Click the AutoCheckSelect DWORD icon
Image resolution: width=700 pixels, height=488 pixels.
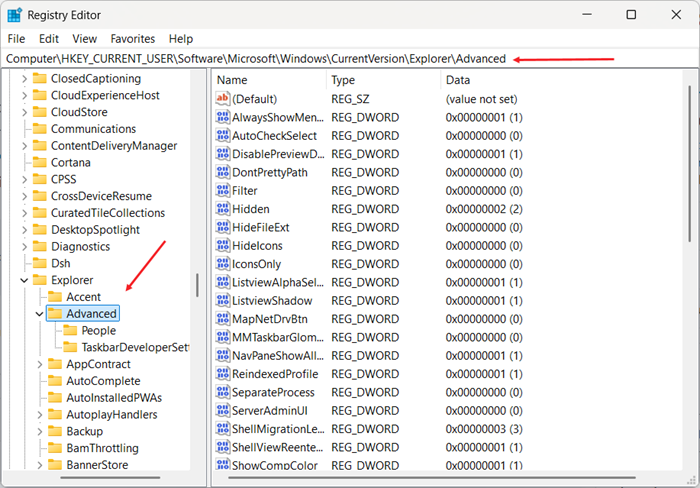pos(222,135)
